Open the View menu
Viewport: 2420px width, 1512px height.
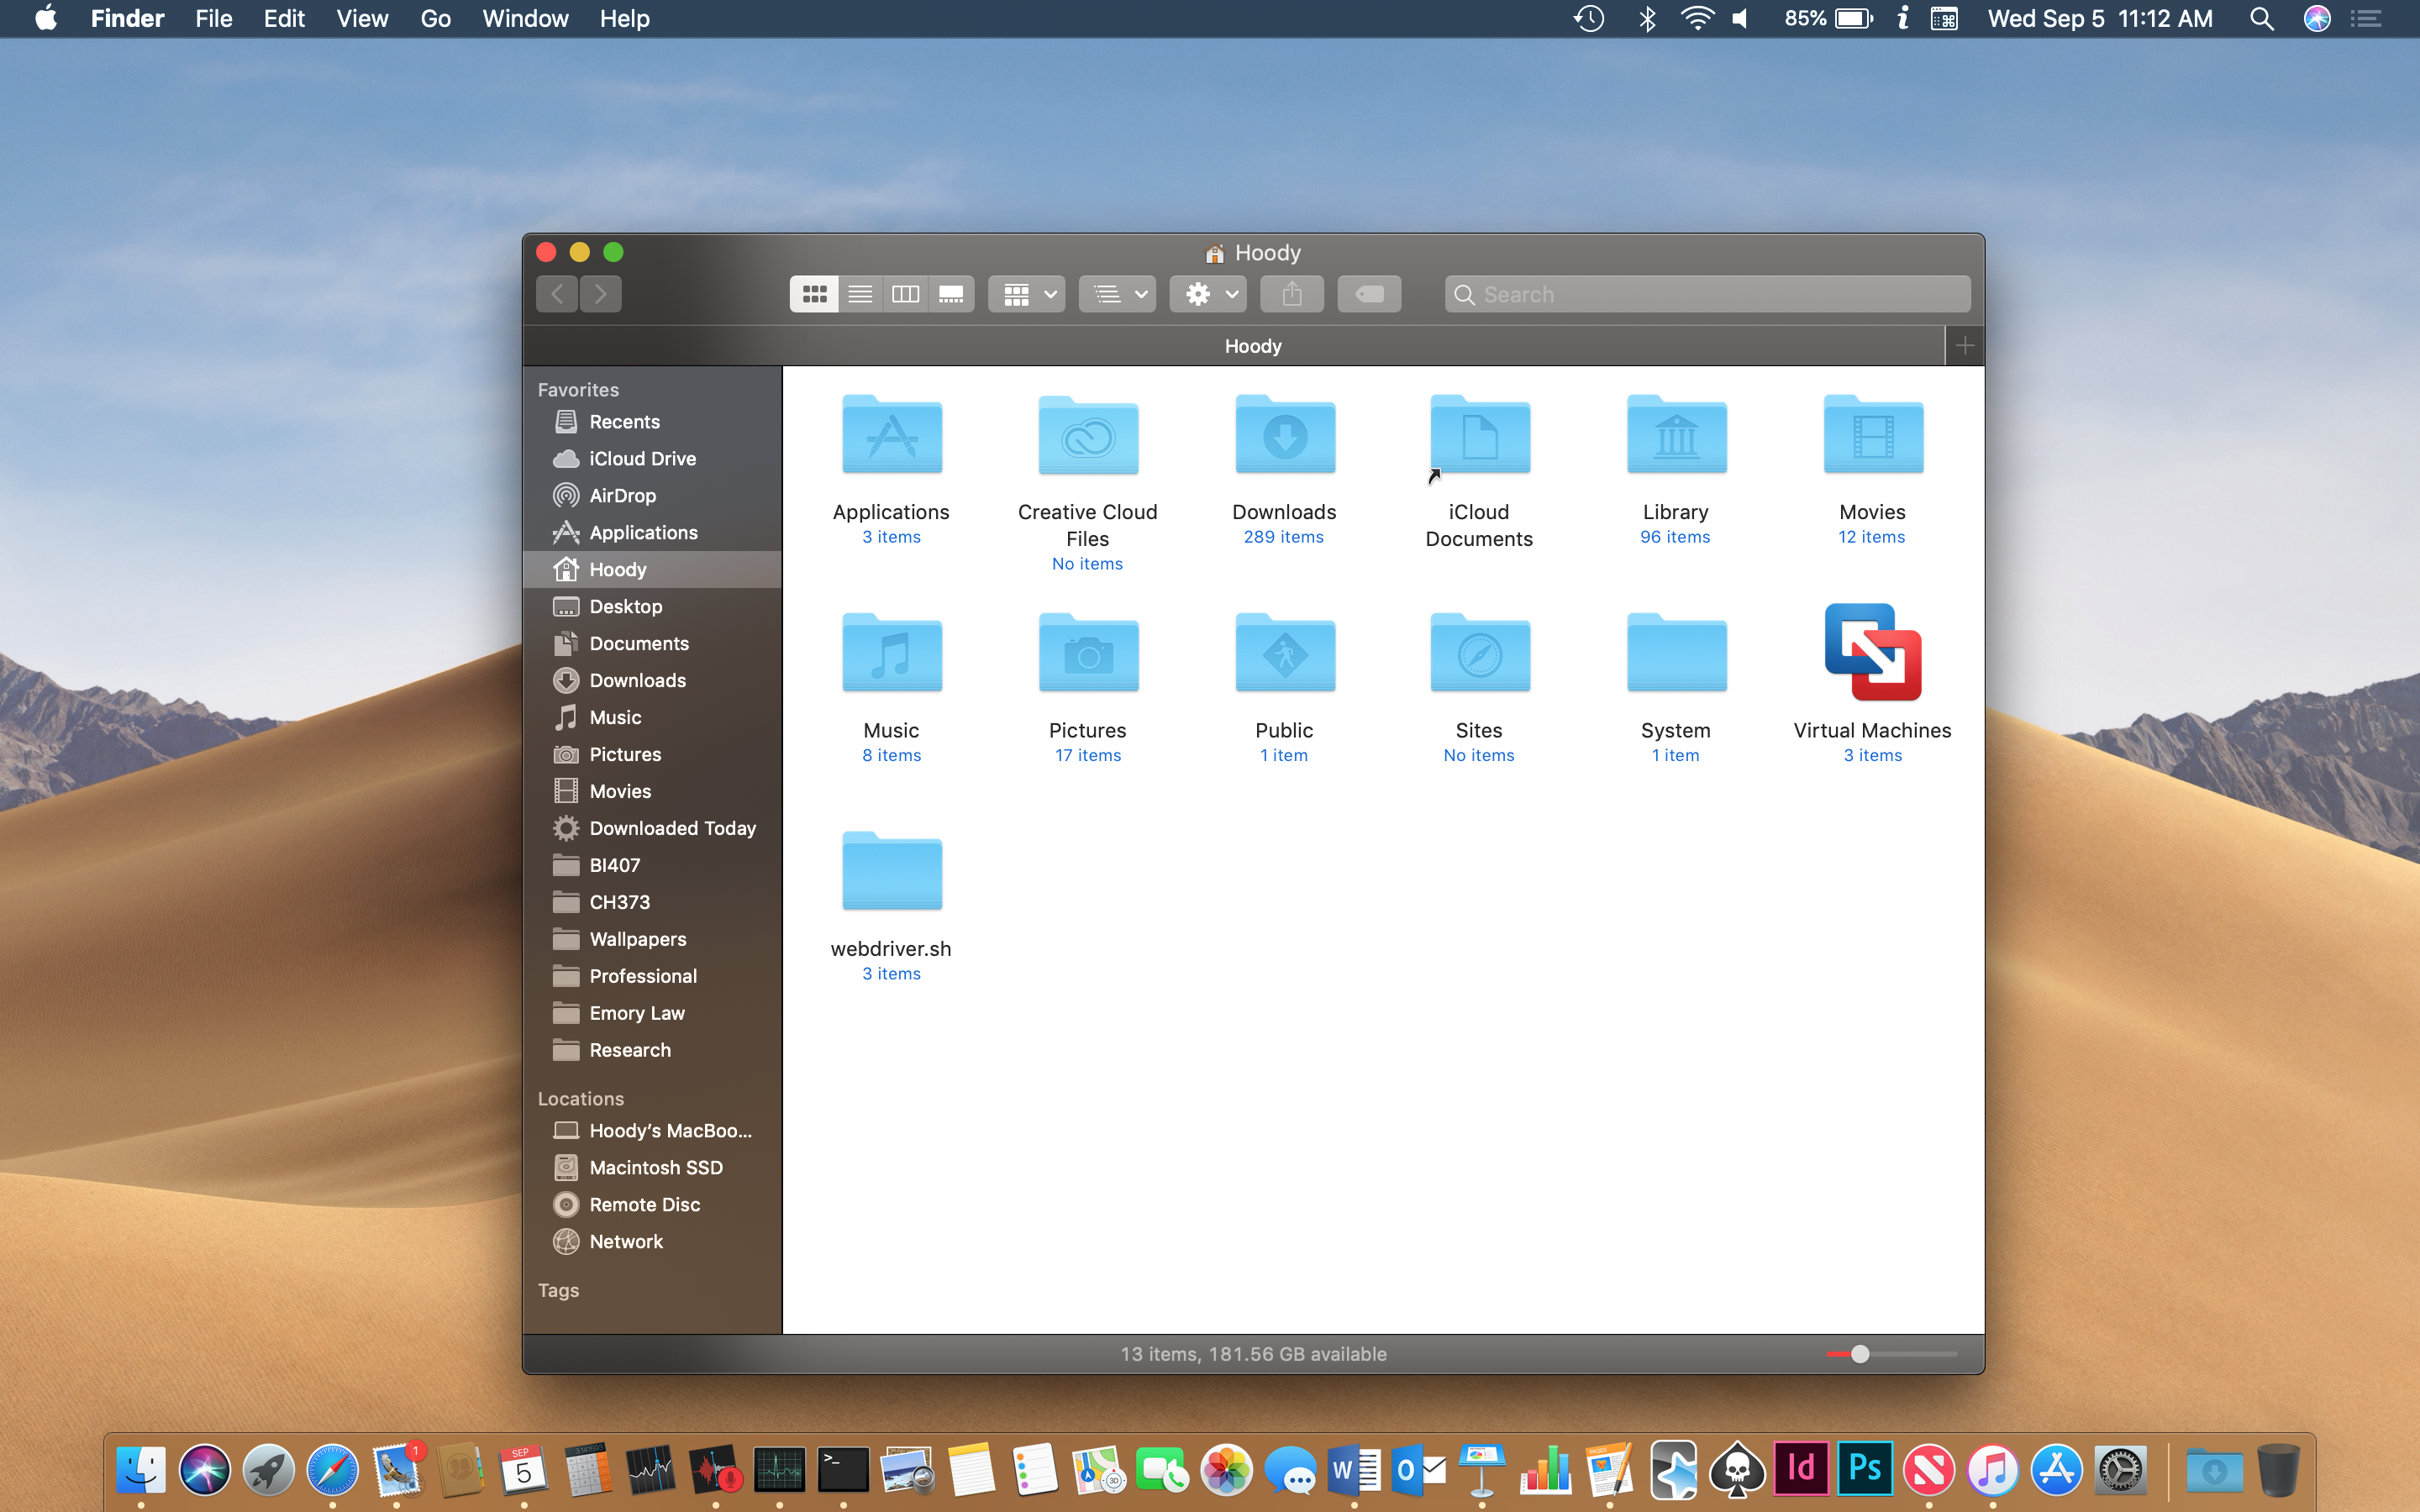pyautogui.click(x=362, y=19)
